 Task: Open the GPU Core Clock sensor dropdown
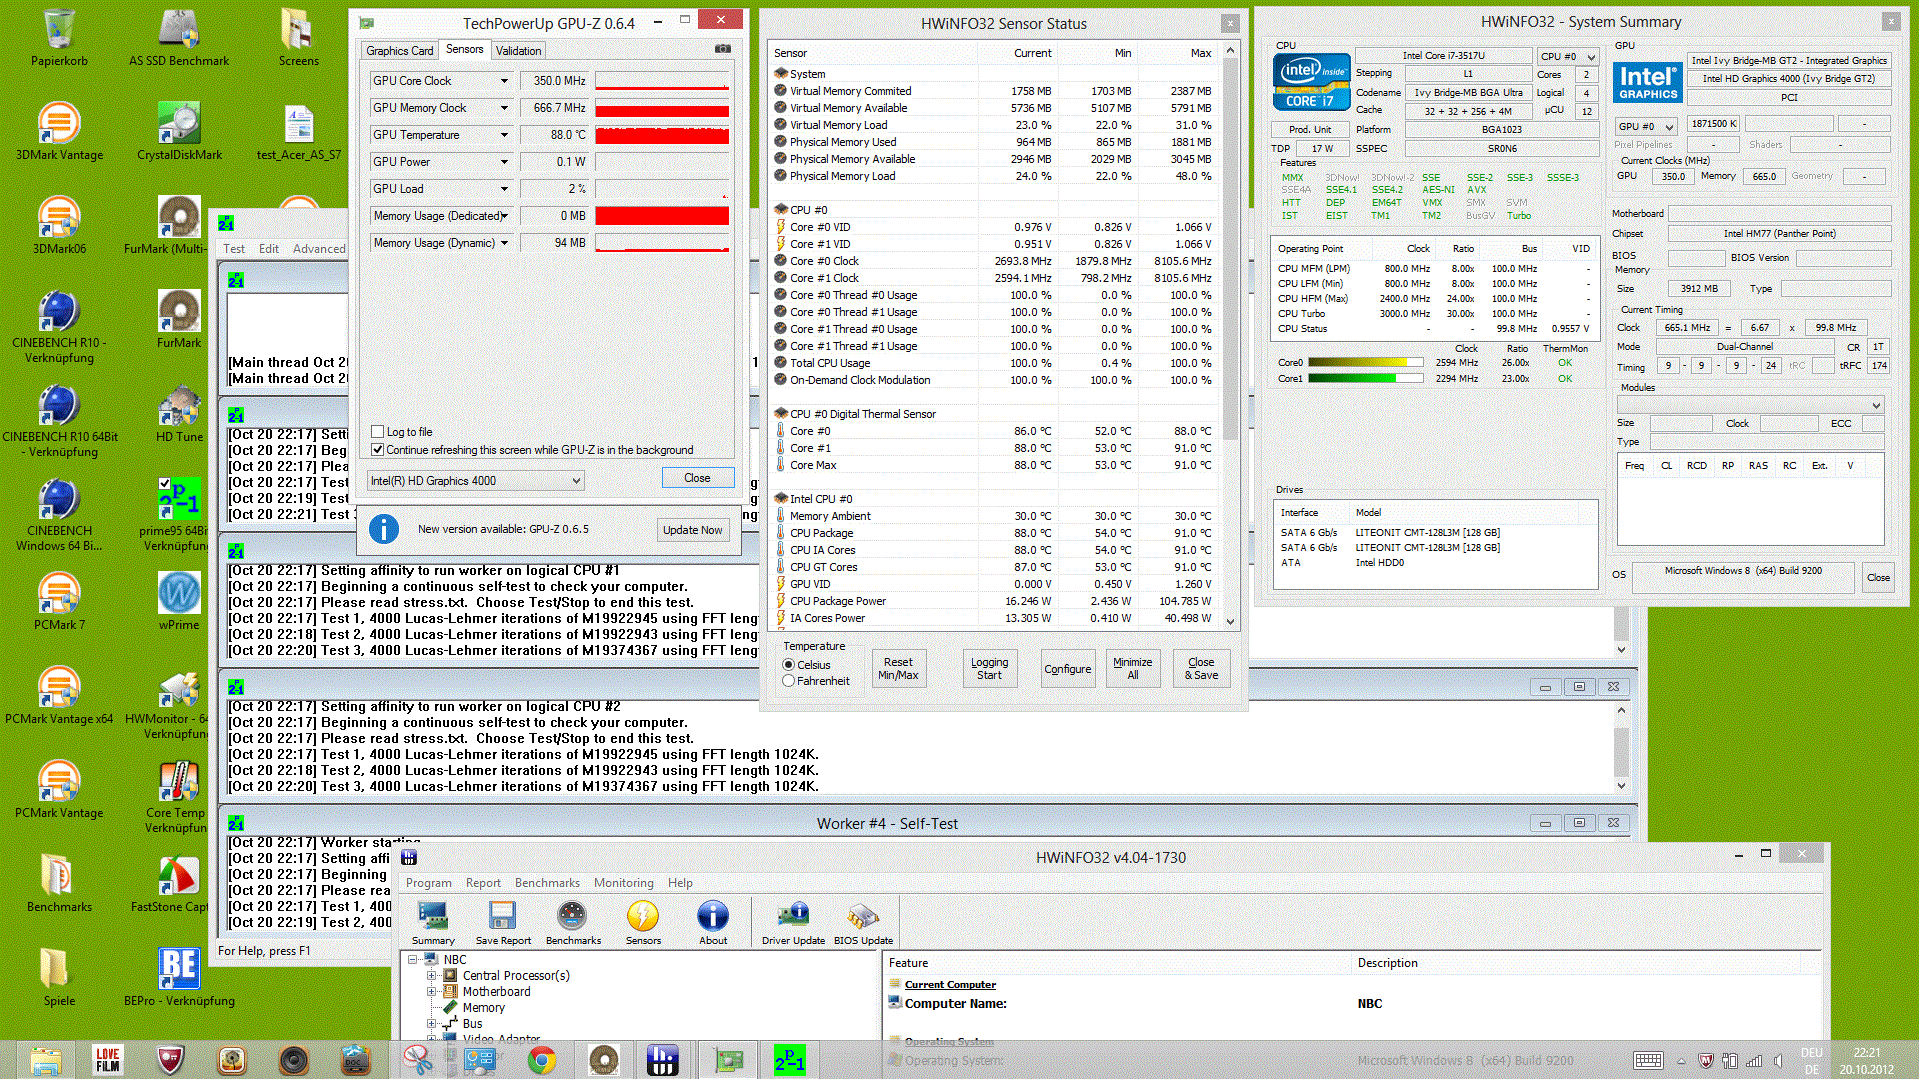(504, 81)
